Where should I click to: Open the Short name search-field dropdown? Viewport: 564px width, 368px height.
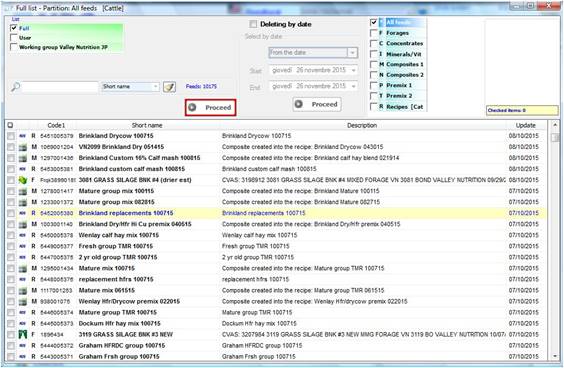tap(155, 87)
